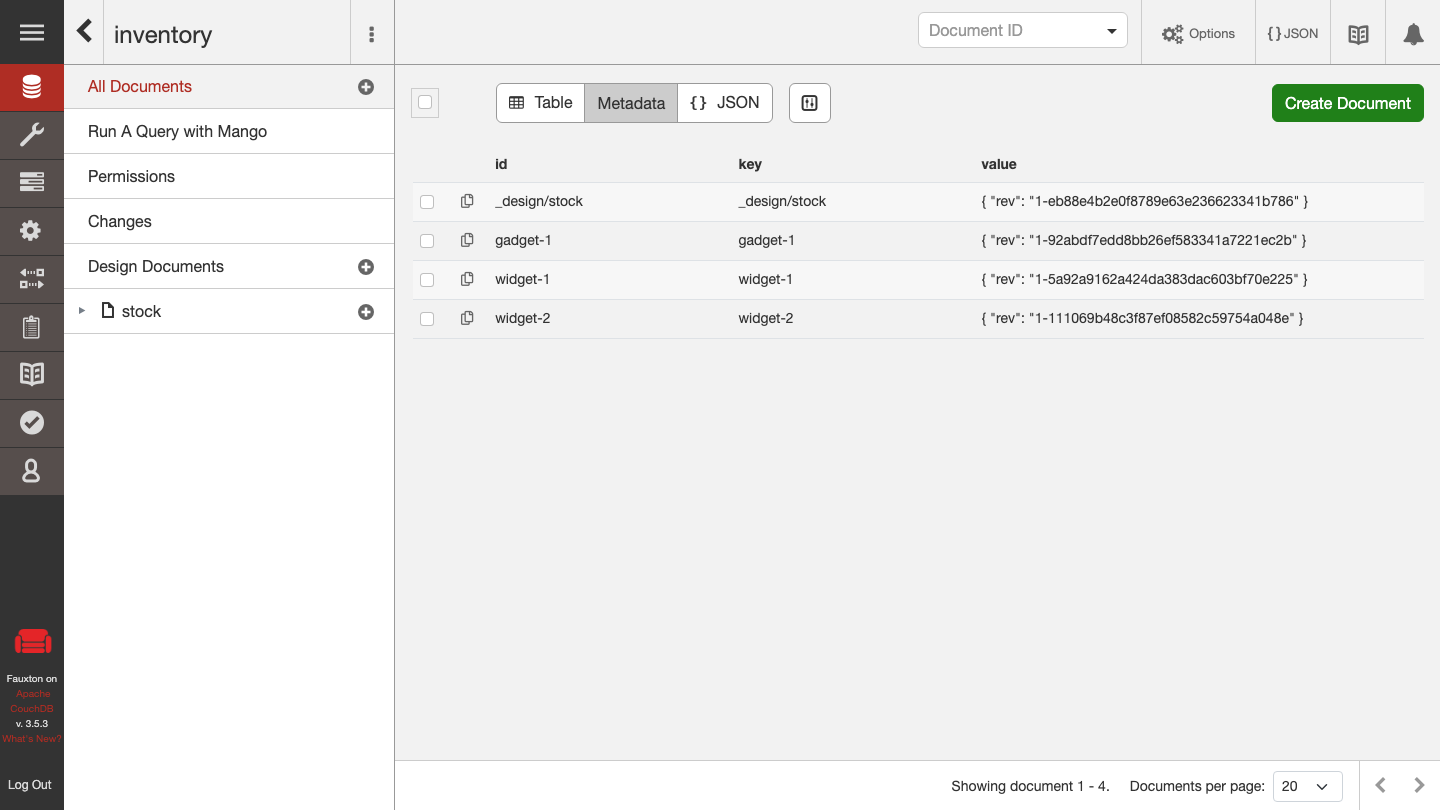Viewport: 1440px width, 810px height.
Task: Open the Document ID dropdown
Action: (x=1023, y=30)
